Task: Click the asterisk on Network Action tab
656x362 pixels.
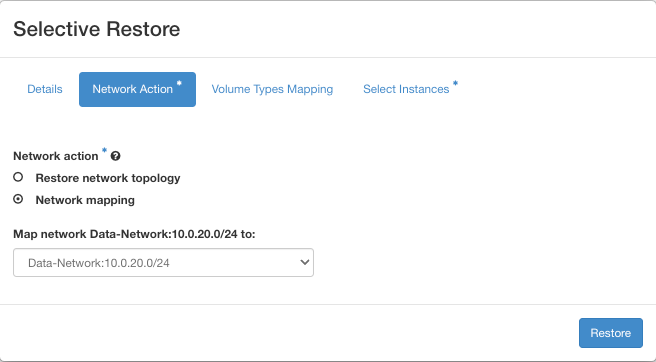Action: tap(179, 83)
